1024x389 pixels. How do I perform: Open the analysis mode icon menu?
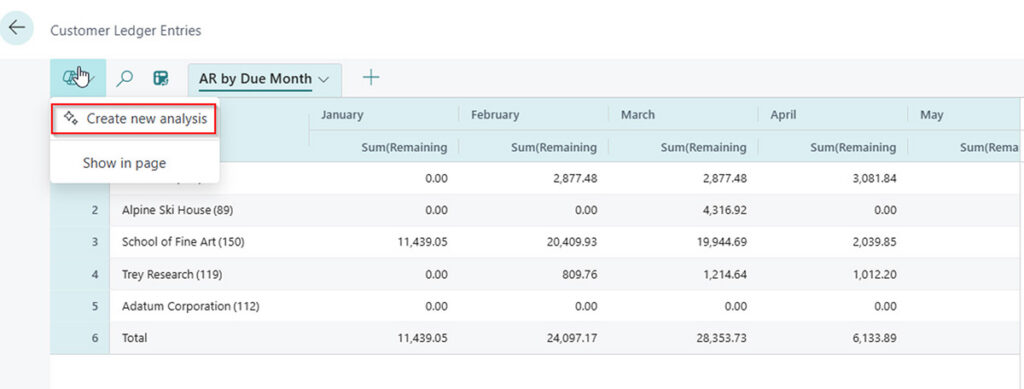pyautogui.click(x=78, y=78)
